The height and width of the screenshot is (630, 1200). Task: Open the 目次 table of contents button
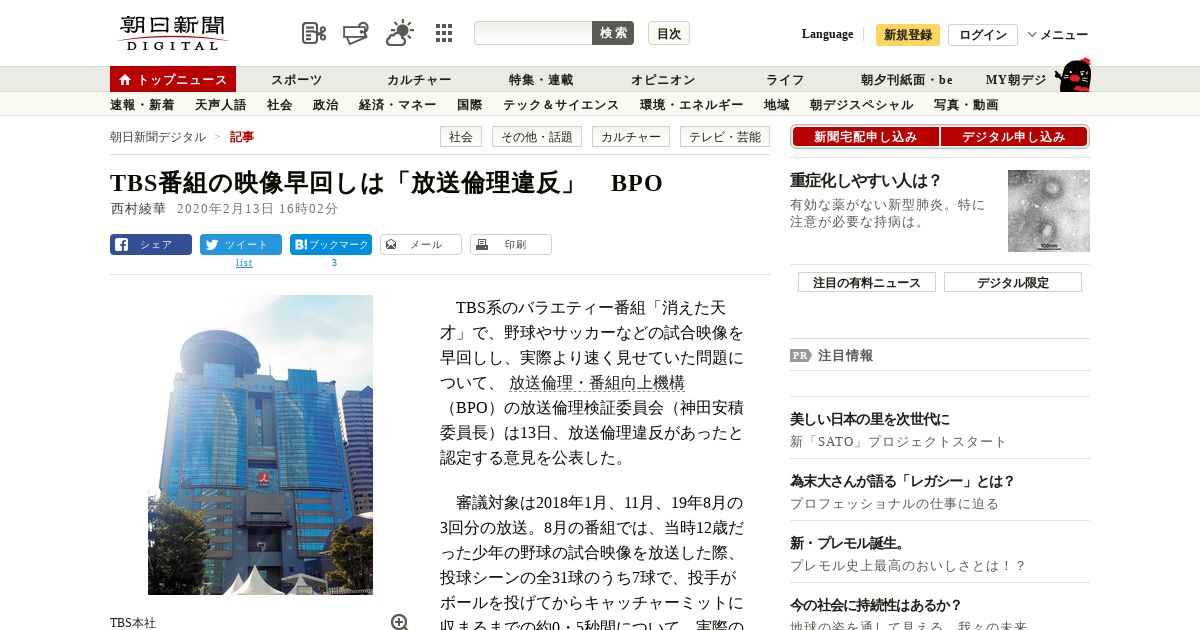(669, 33)
